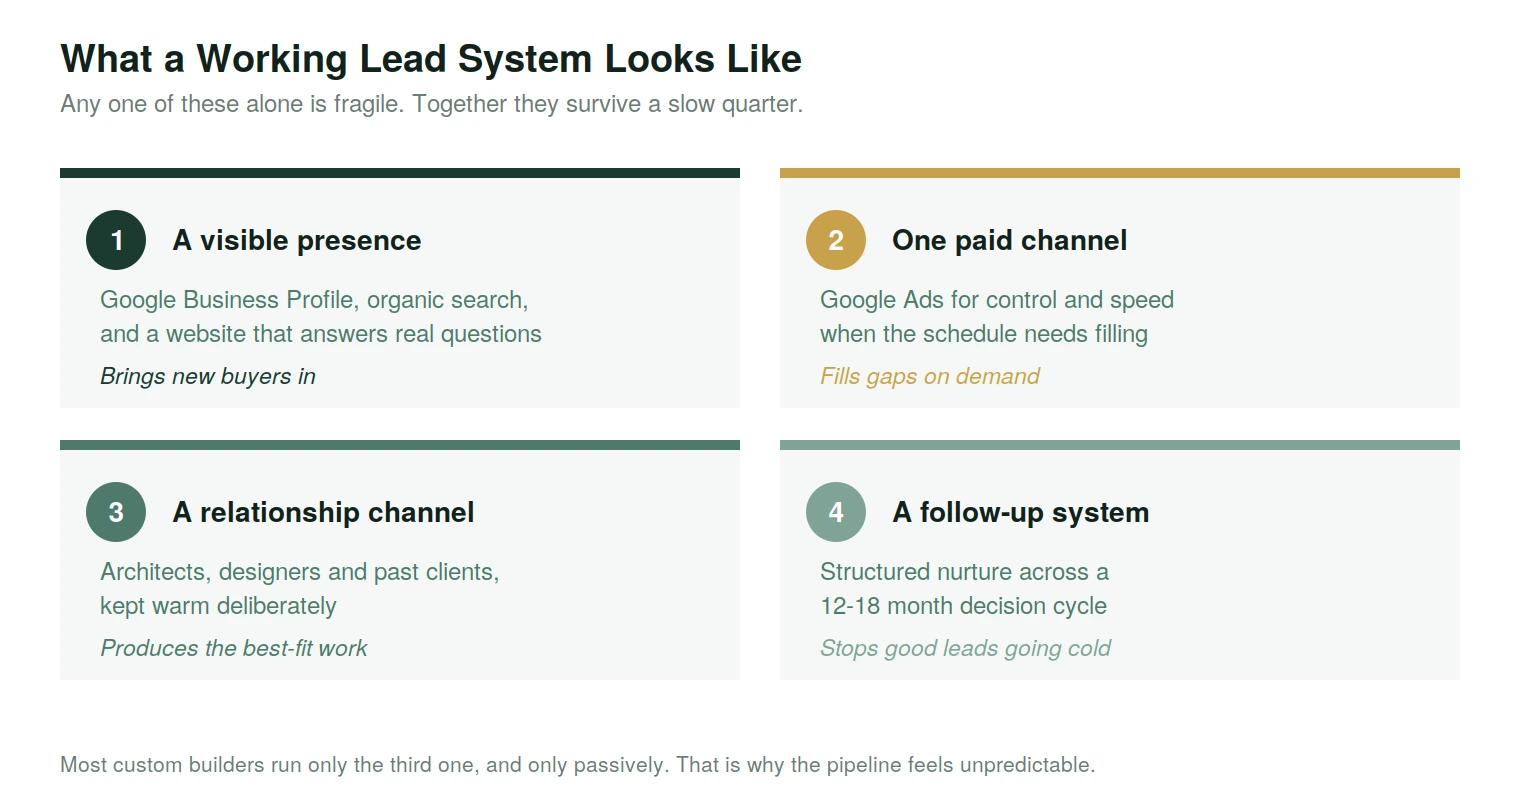Select the main title 'What a Working Lead System Looks Like'
Viewport: 1520px width, 800px height.
click(431, 59)
